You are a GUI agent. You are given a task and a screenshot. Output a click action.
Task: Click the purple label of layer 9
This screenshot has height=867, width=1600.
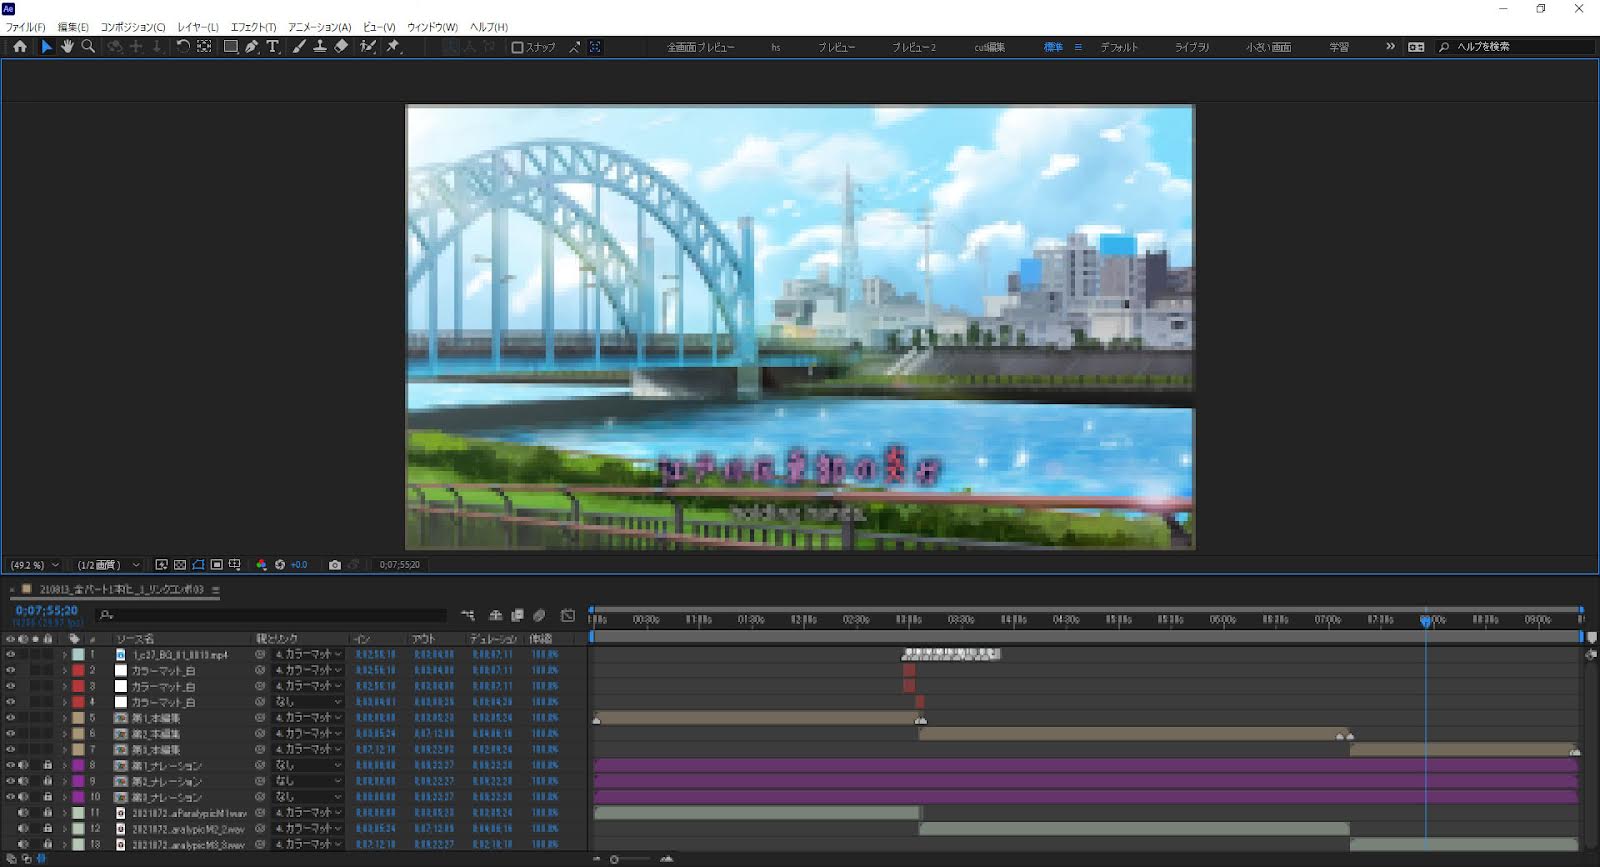click(78, 782)
